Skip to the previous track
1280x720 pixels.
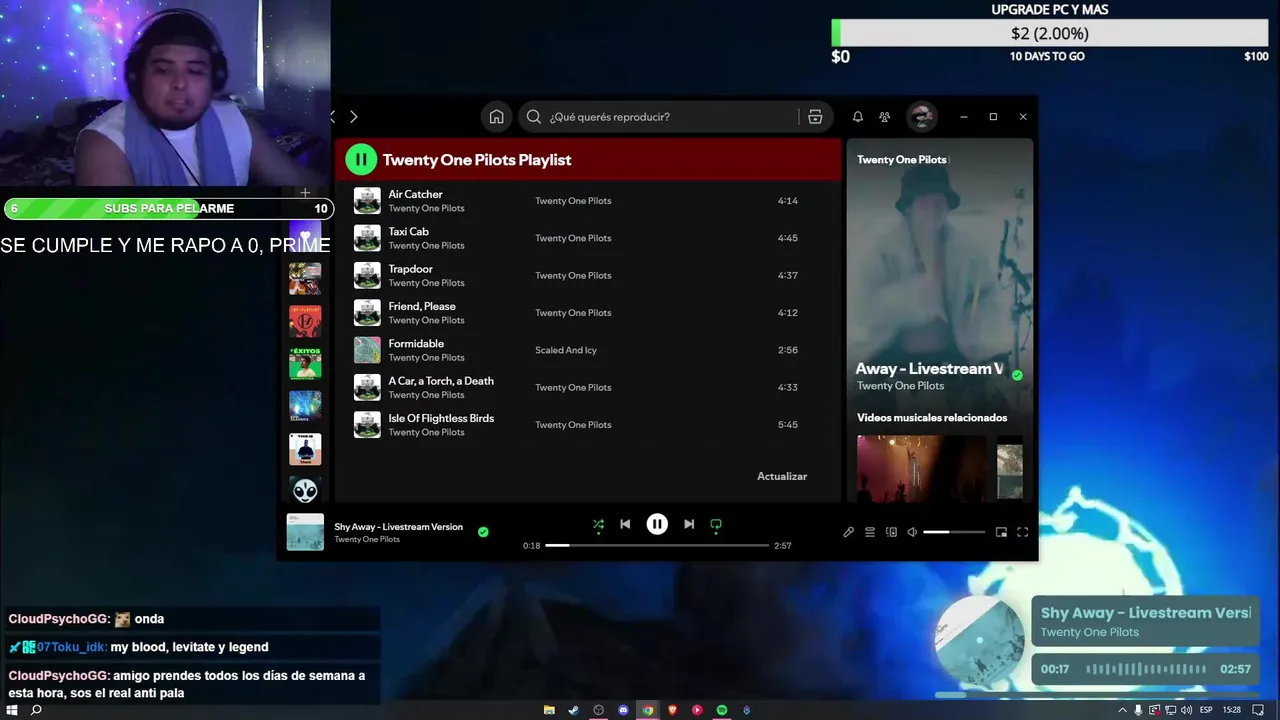pos(625,524)
